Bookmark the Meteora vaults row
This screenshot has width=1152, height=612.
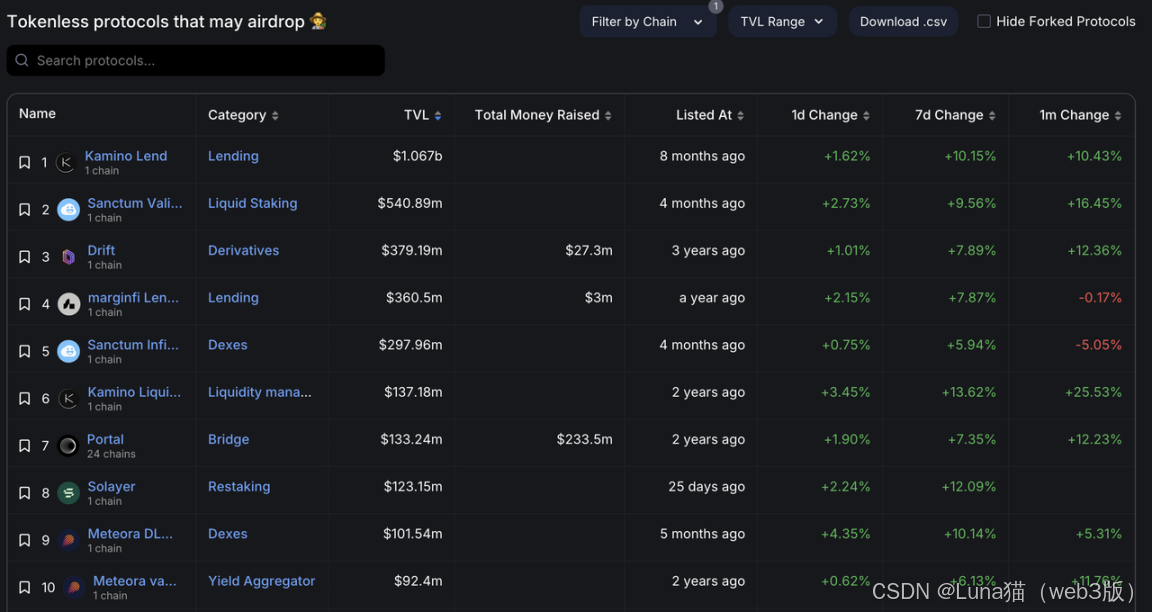pyautogui.click(x=24, y=587)
